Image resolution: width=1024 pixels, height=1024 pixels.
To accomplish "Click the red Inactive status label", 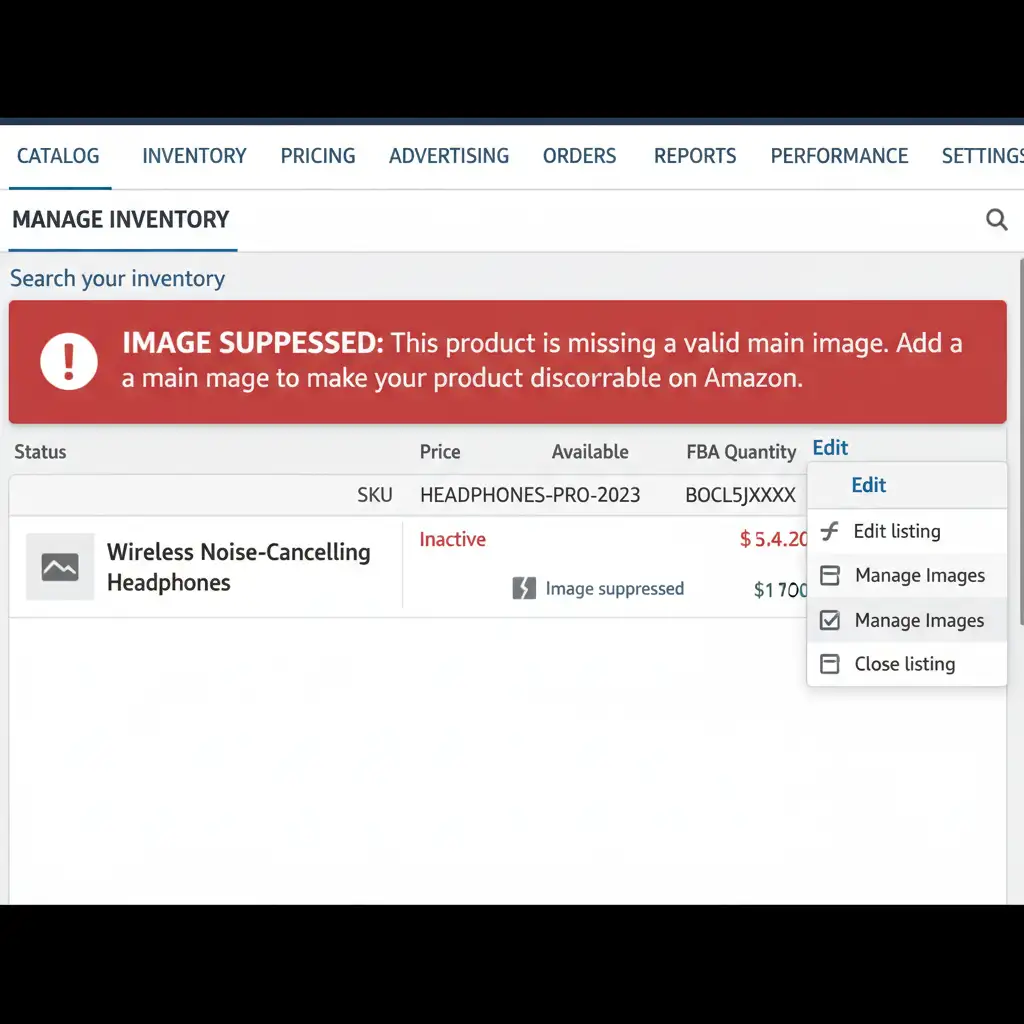I will click(452, 540).
